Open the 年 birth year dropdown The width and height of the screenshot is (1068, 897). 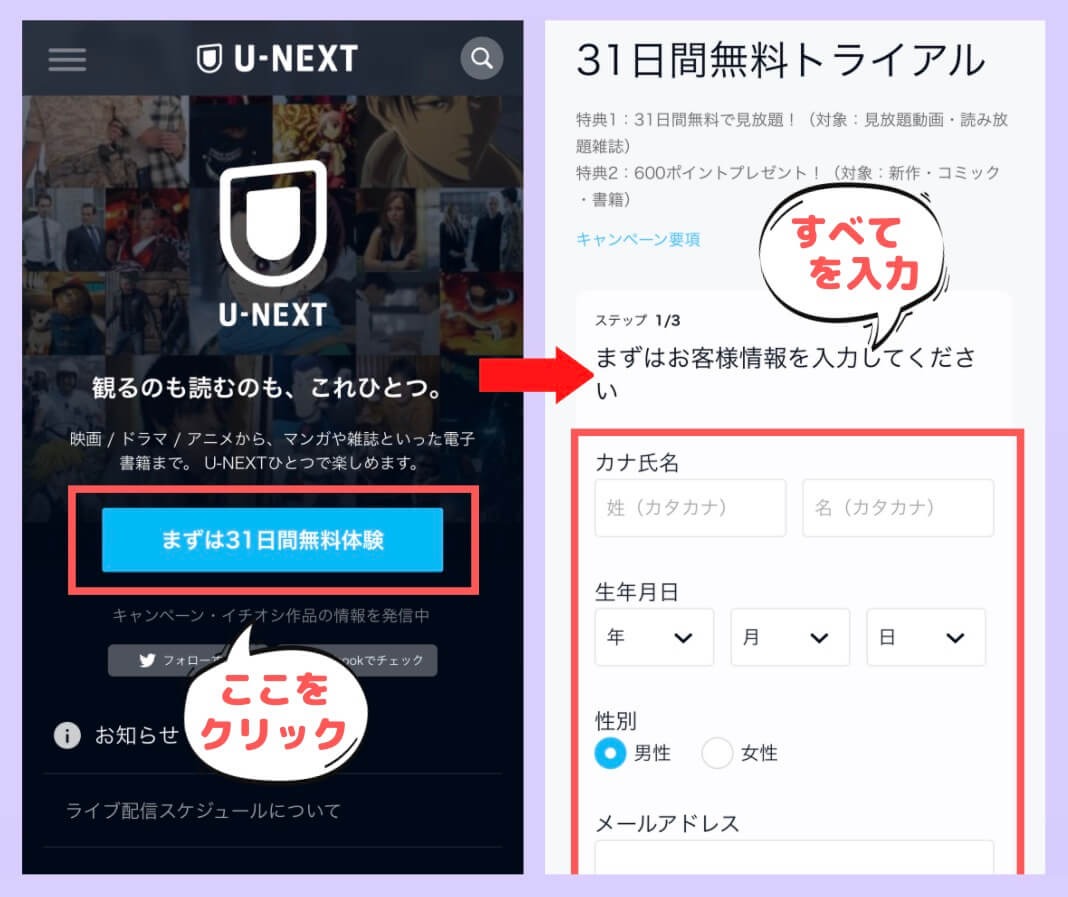(x=654, y=638)
